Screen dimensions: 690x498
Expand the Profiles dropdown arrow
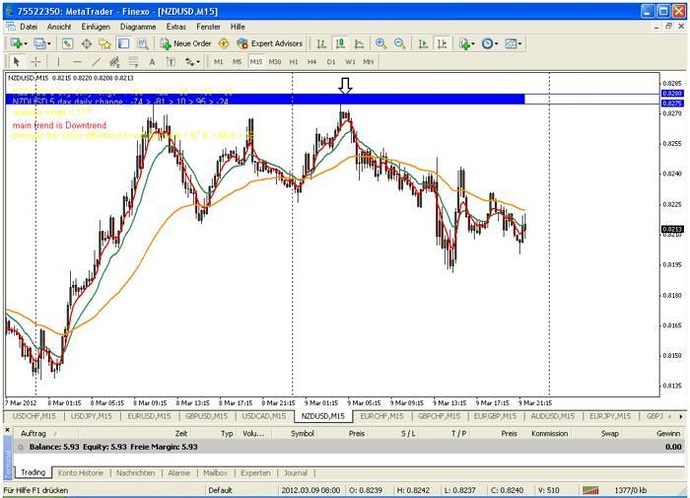coord(48,44)
